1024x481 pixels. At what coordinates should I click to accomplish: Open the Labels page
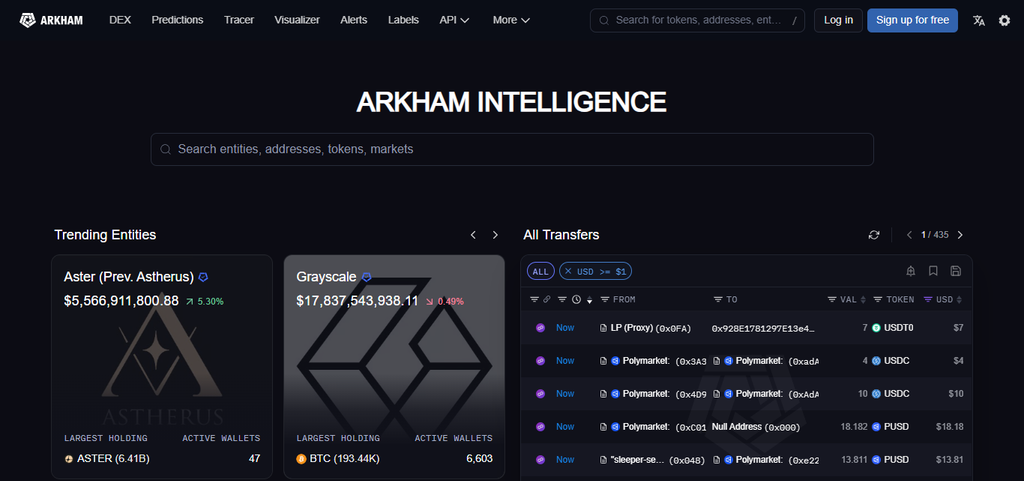tap(404, 20)
